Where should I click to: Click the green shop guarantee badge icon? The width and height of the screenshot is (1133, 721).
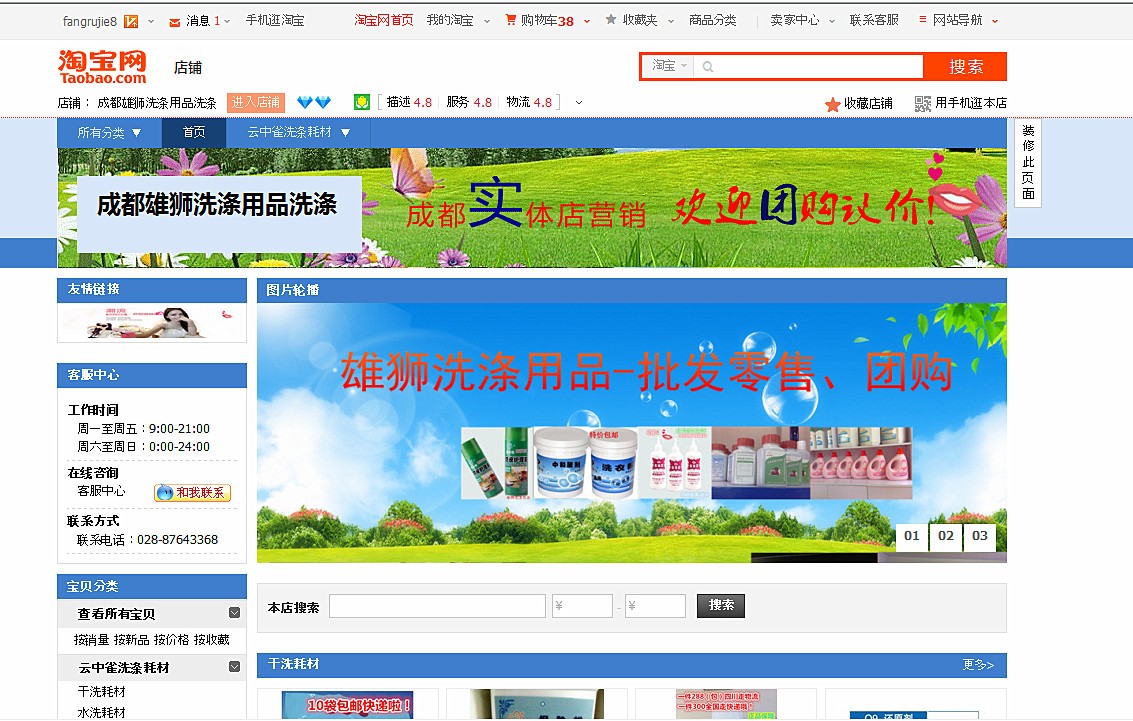click(x=362, y=102)
